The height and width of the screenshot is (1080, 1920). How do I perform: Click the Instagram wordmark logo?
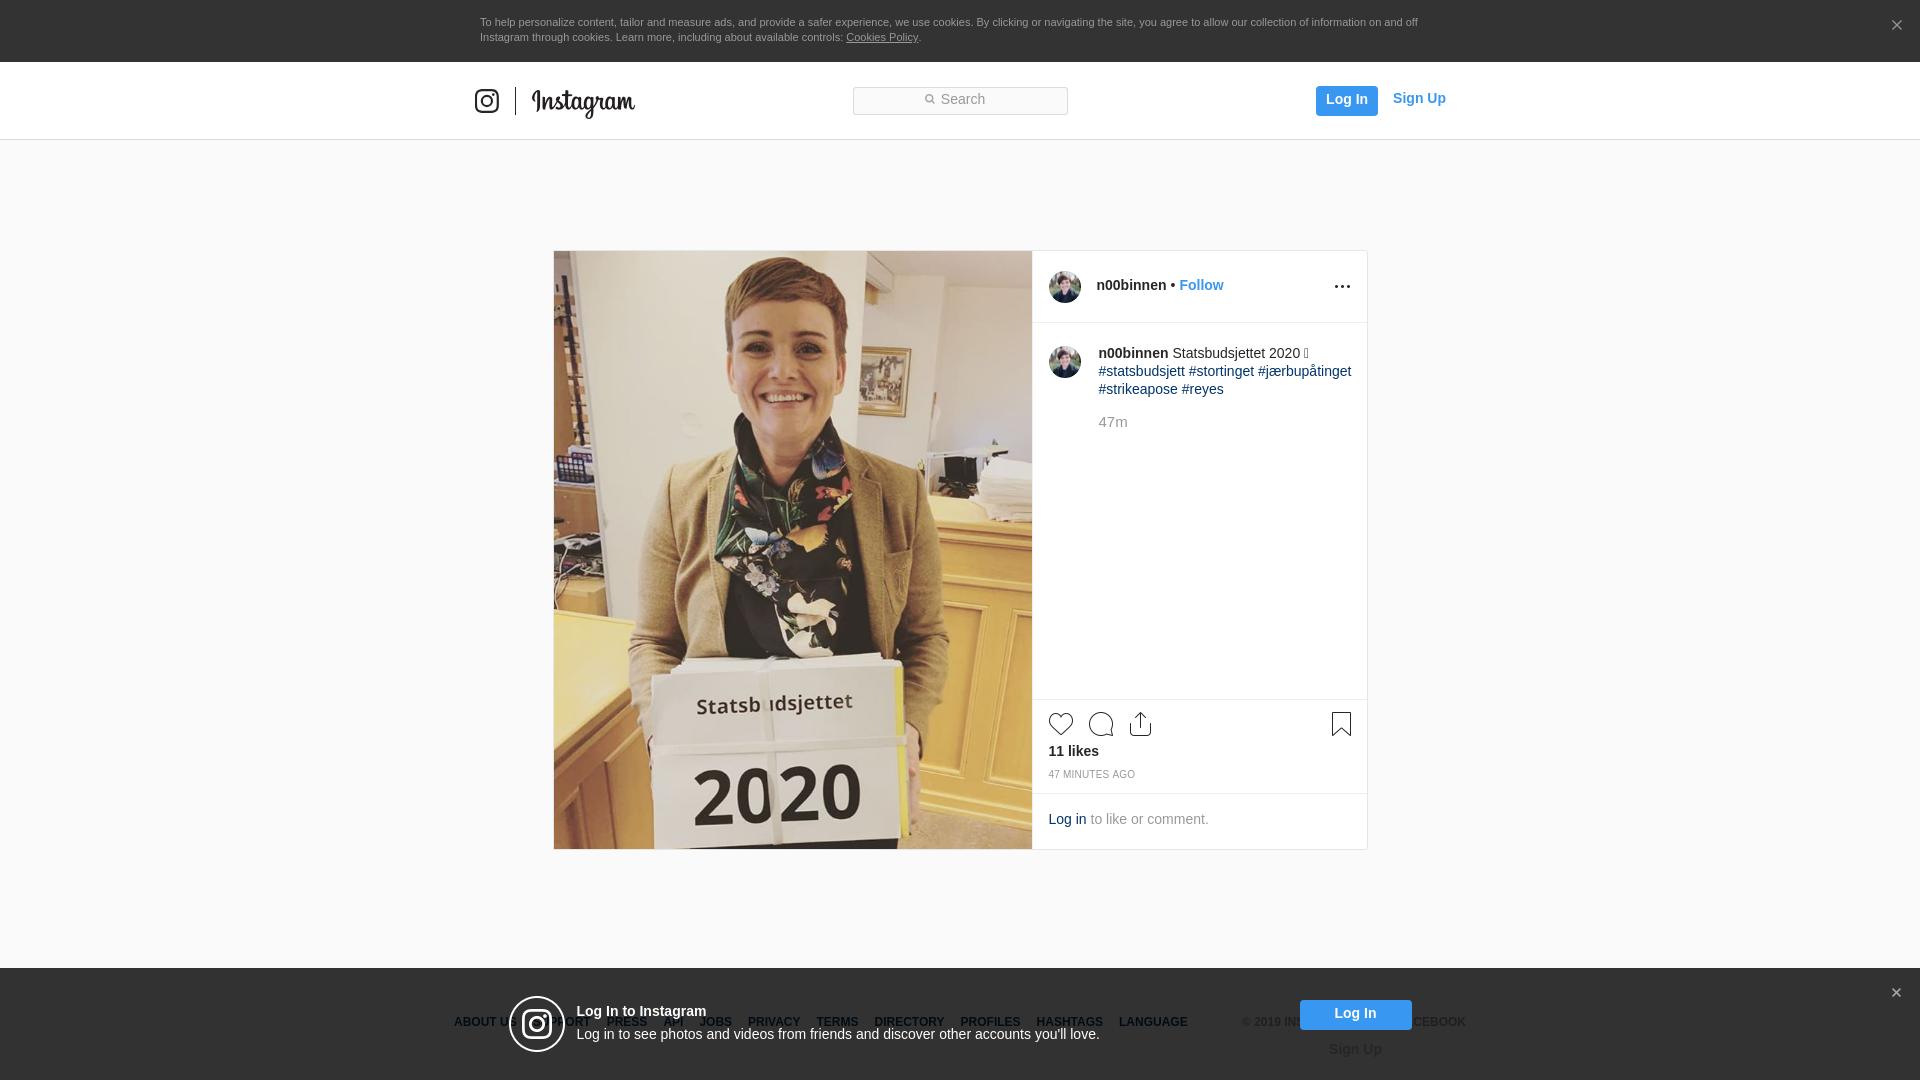click(x=583, y=102)
